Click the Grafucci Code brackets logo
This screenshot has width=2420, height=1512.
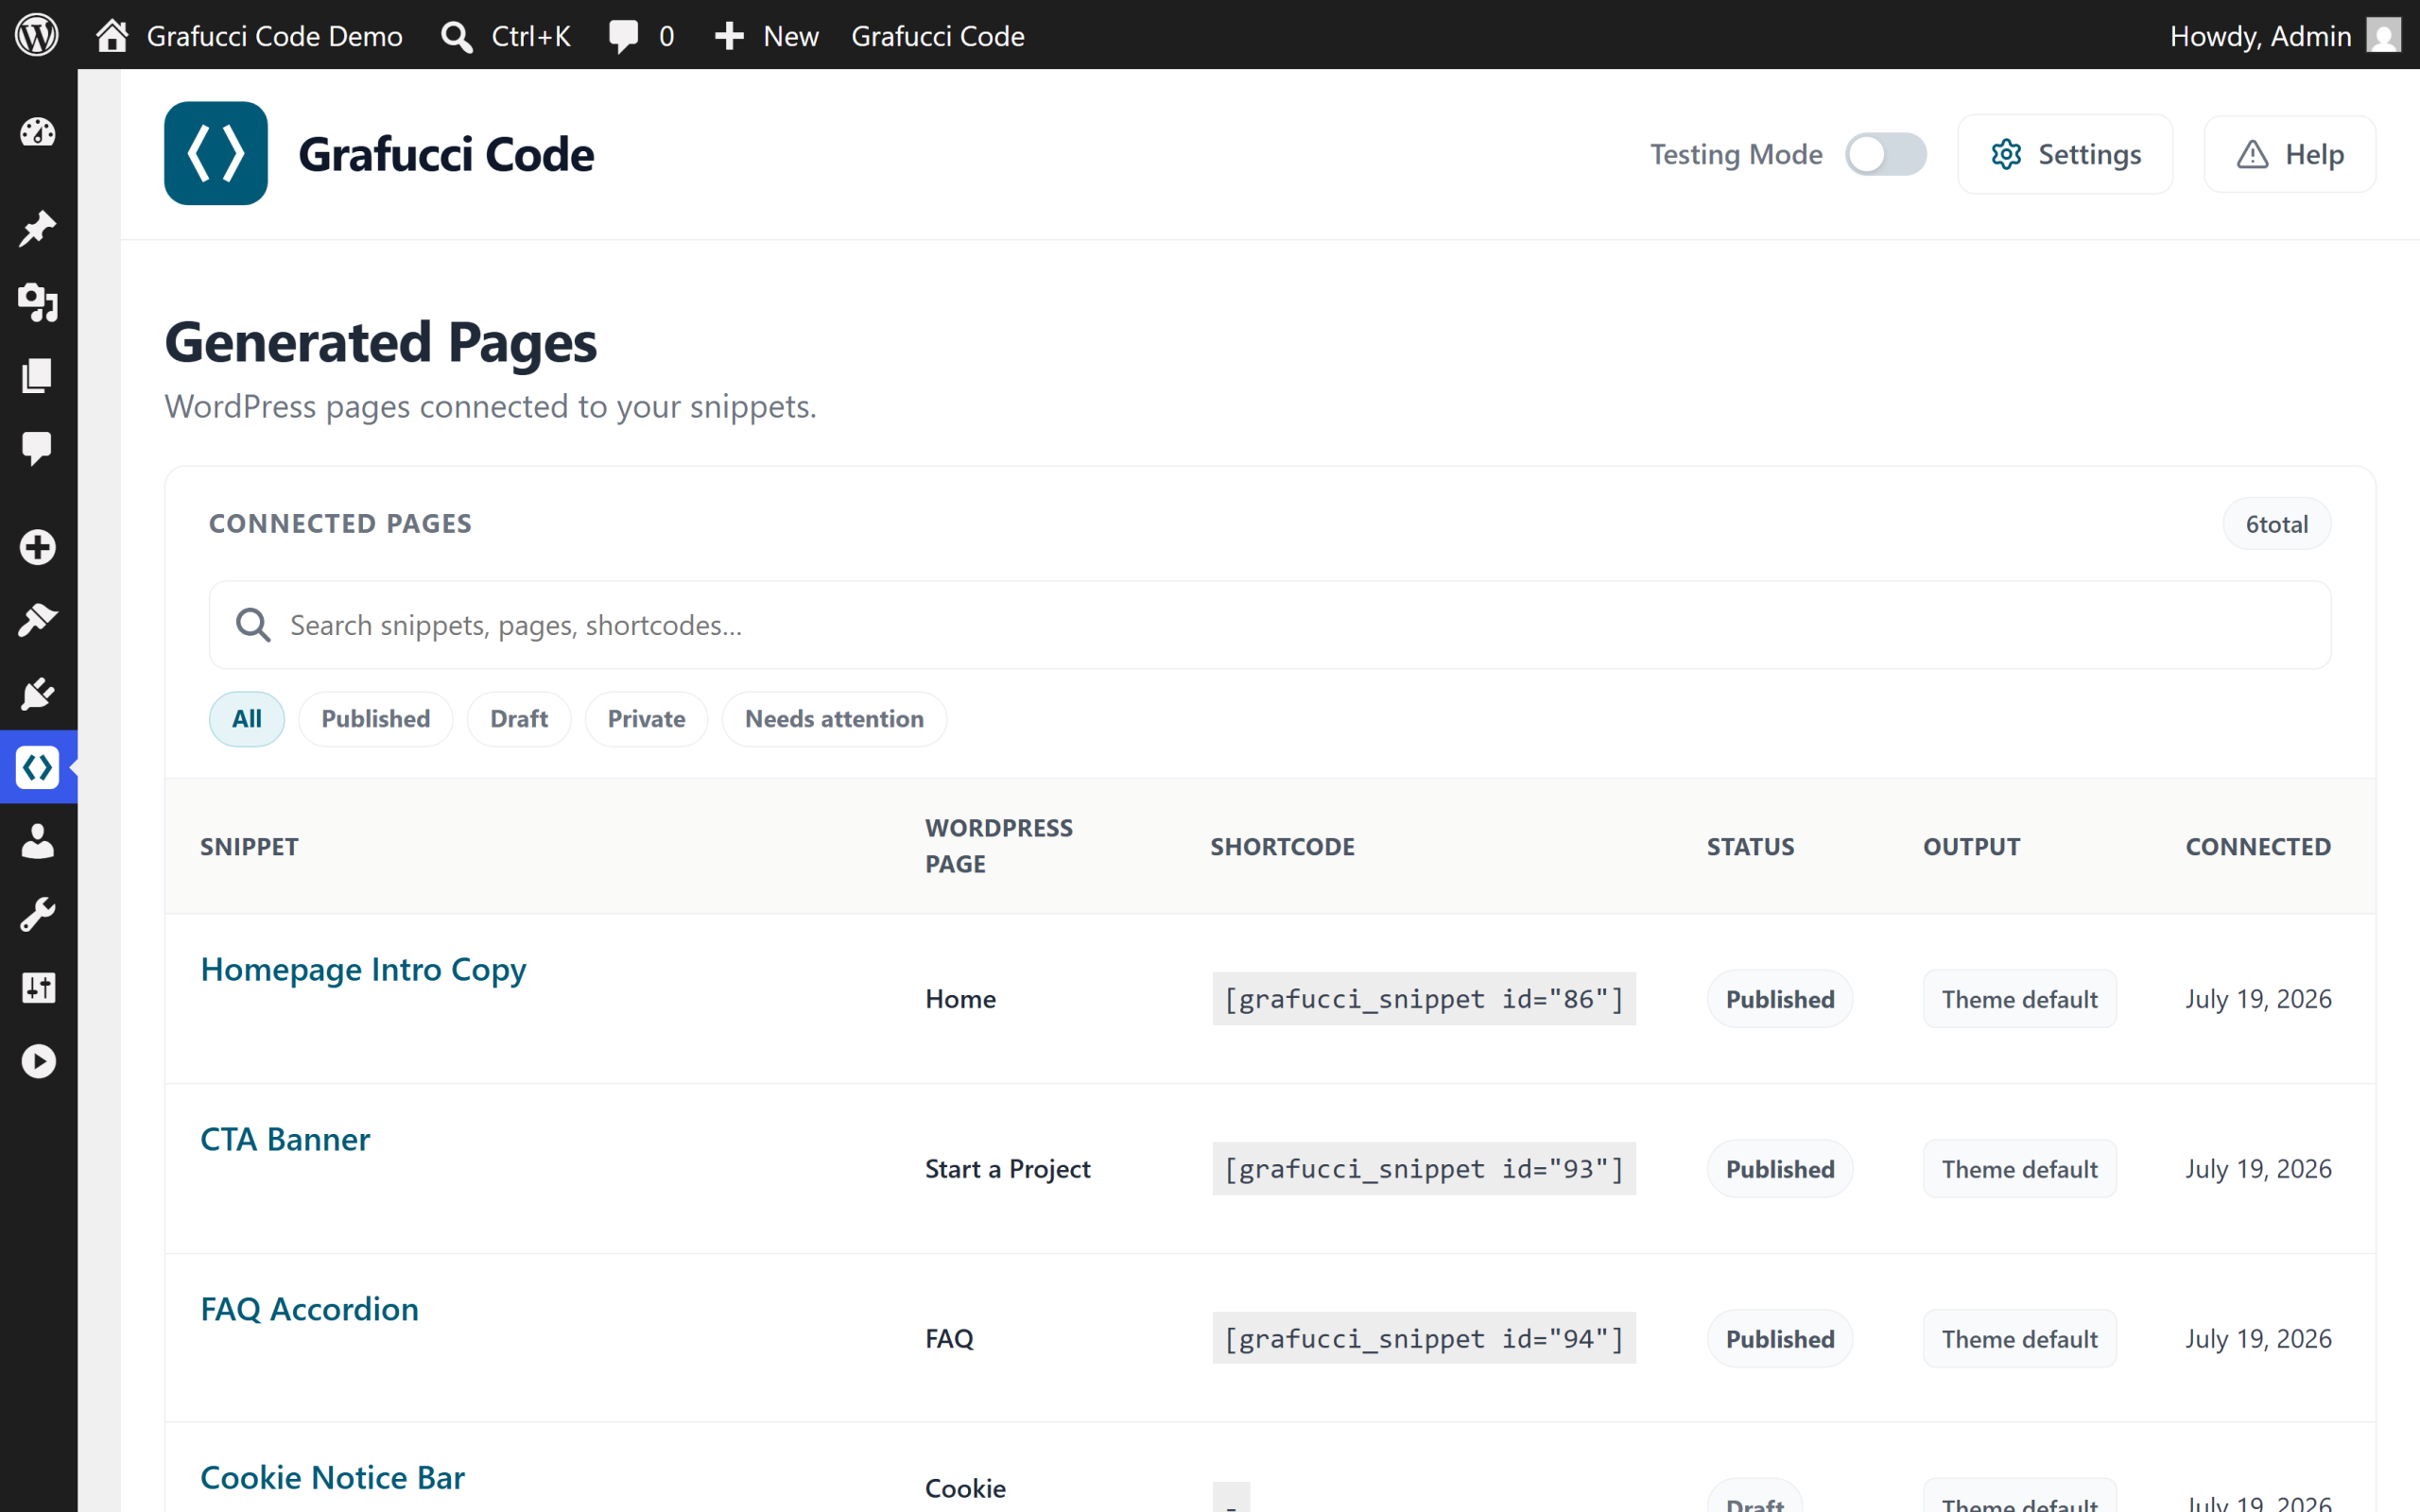coord(216,153)
